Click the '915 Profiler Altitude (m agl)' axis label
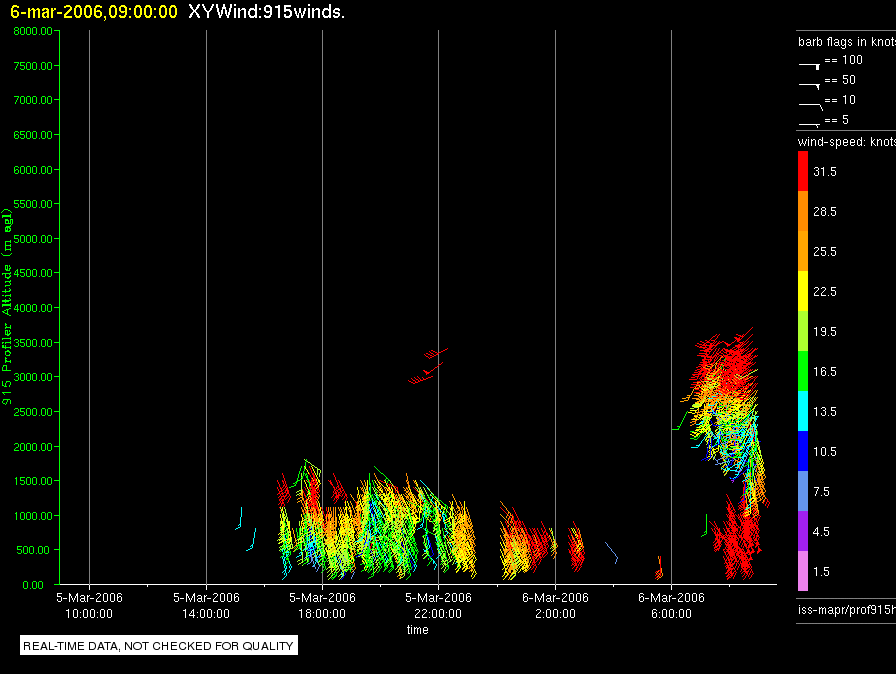896x674 pixels. coord(7,307)
